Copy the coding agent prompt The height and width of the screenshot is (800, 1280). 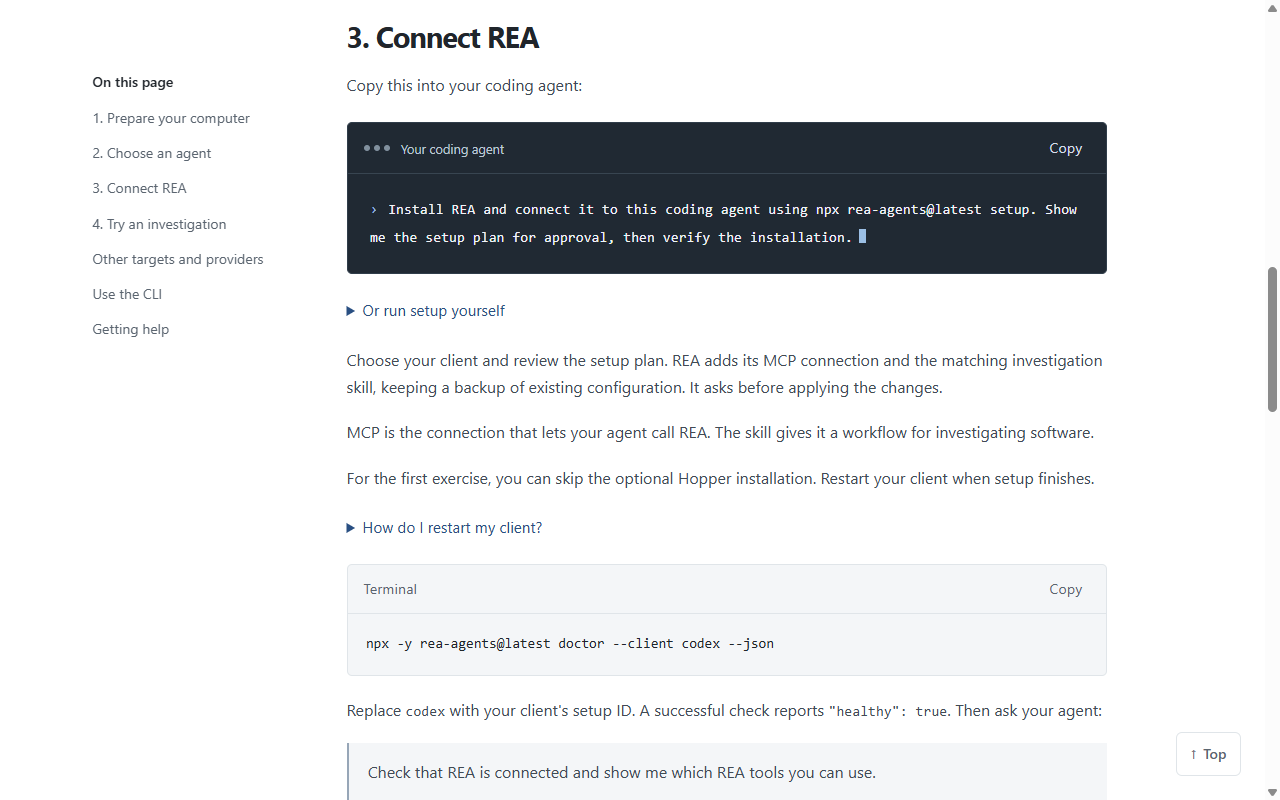point(1065,148)
